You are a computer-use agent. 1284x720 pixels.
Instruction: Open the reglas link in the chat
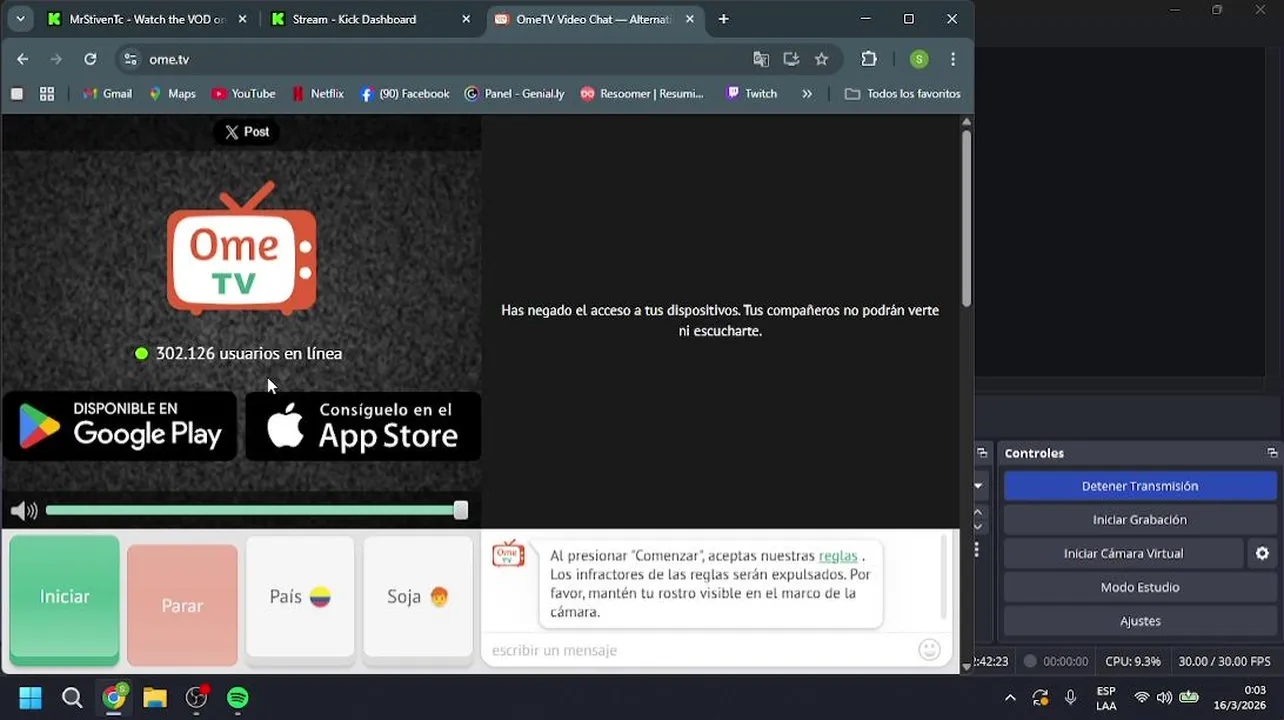coord(838,556)
